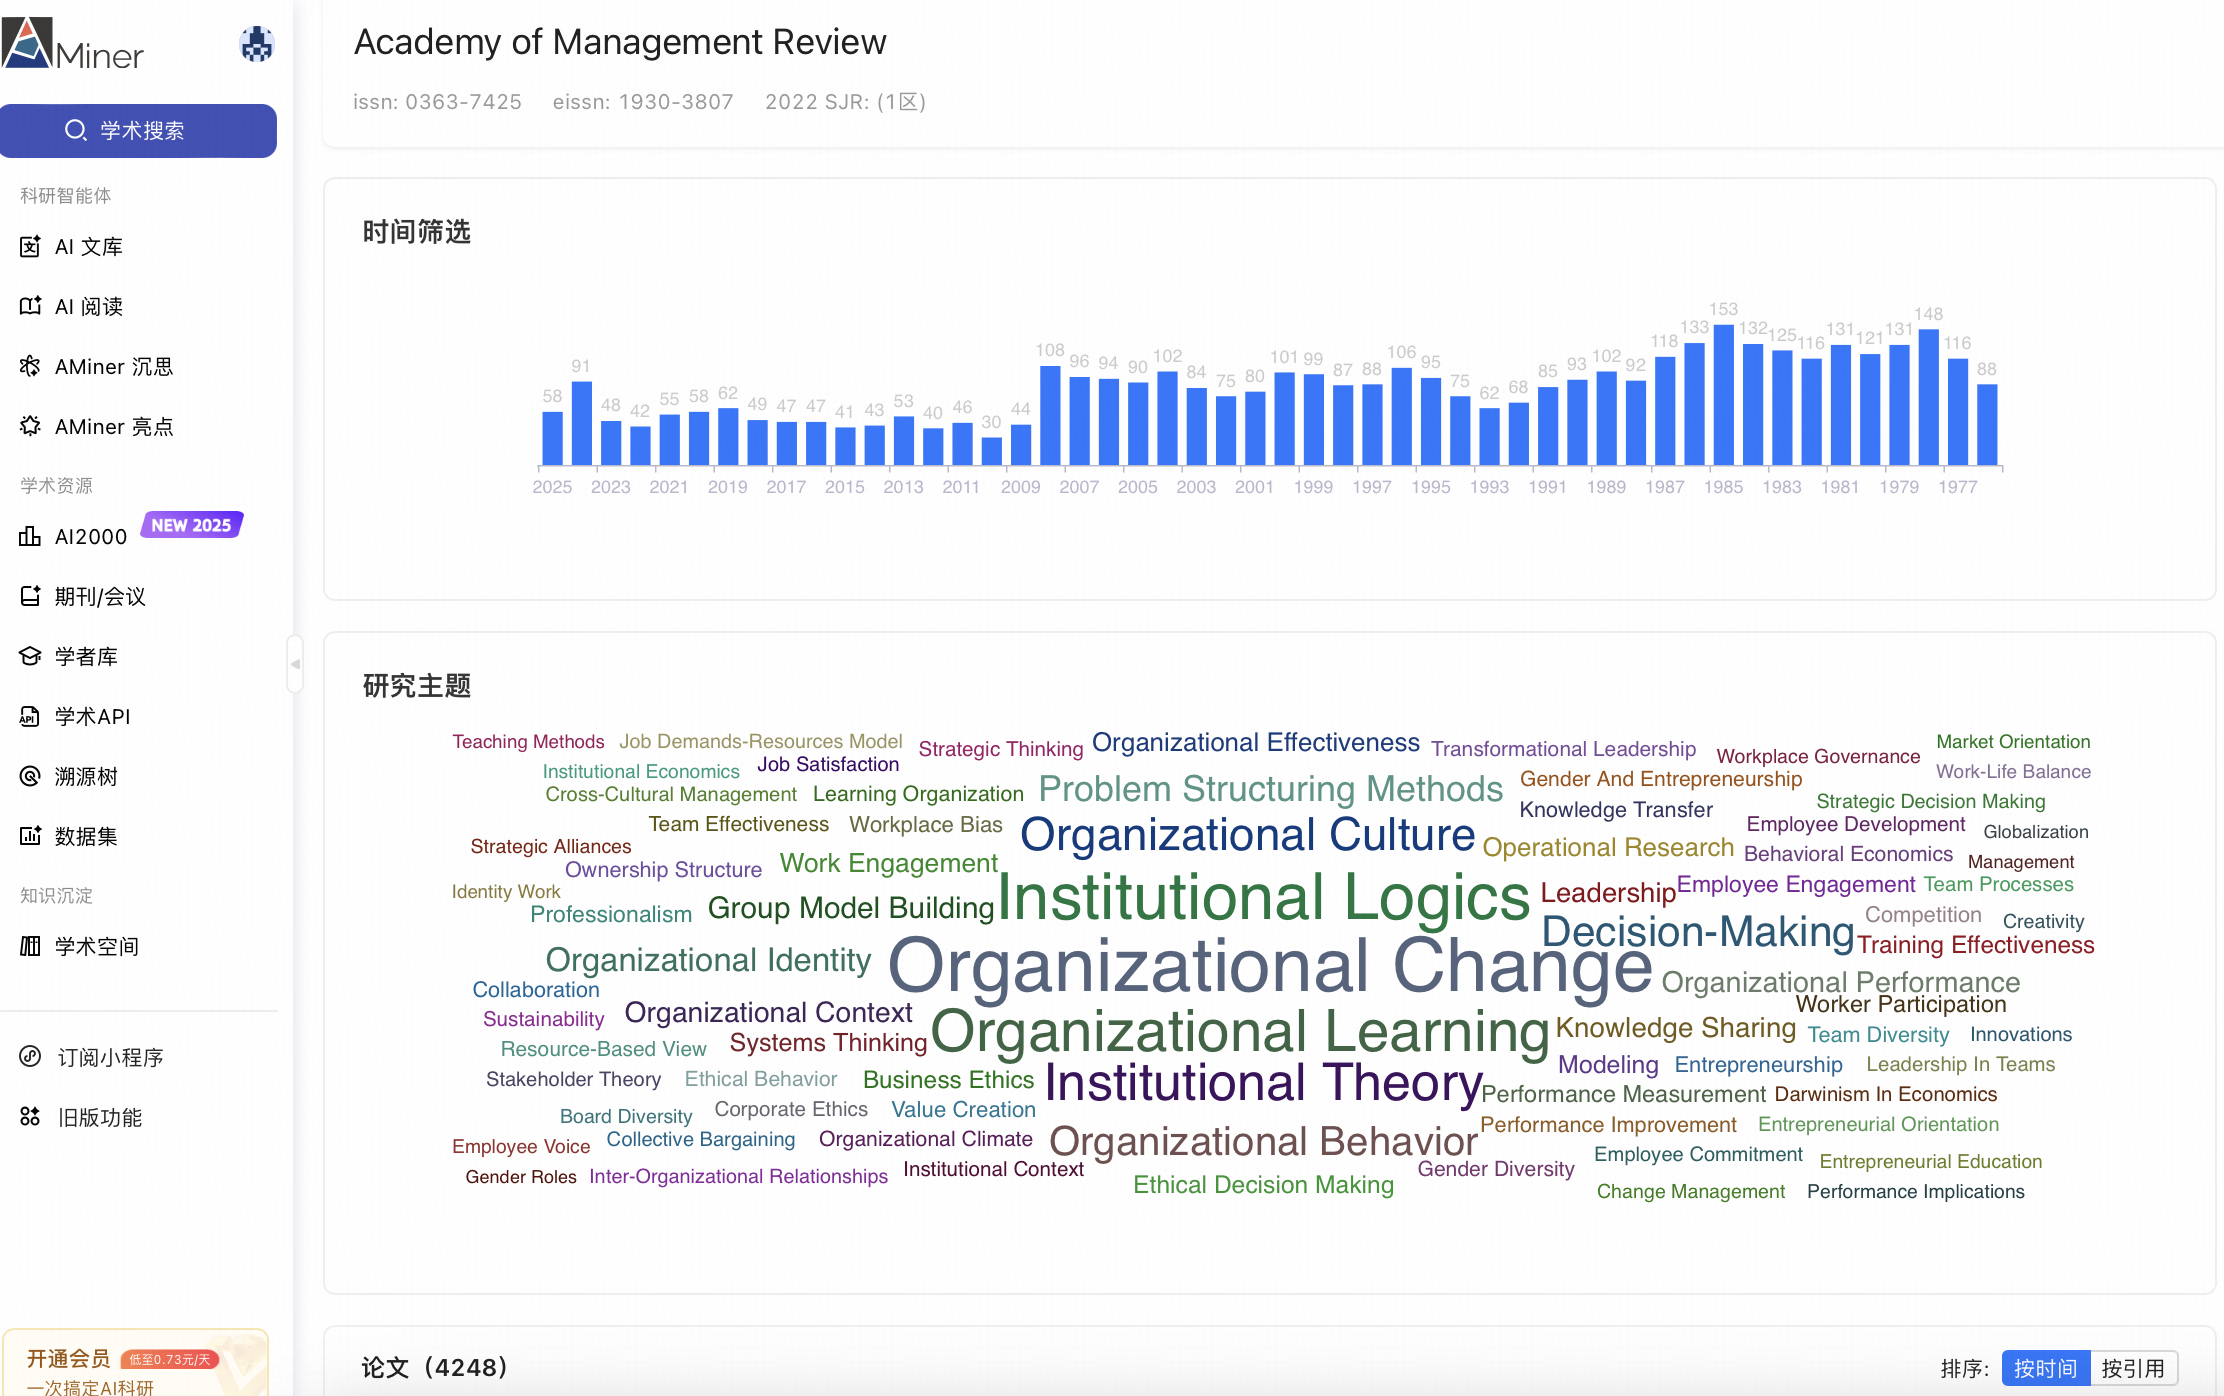Screen dimensions: 2224x1396
Task: Click the AI 文库 library icon
Action: (x=30, y=246)
